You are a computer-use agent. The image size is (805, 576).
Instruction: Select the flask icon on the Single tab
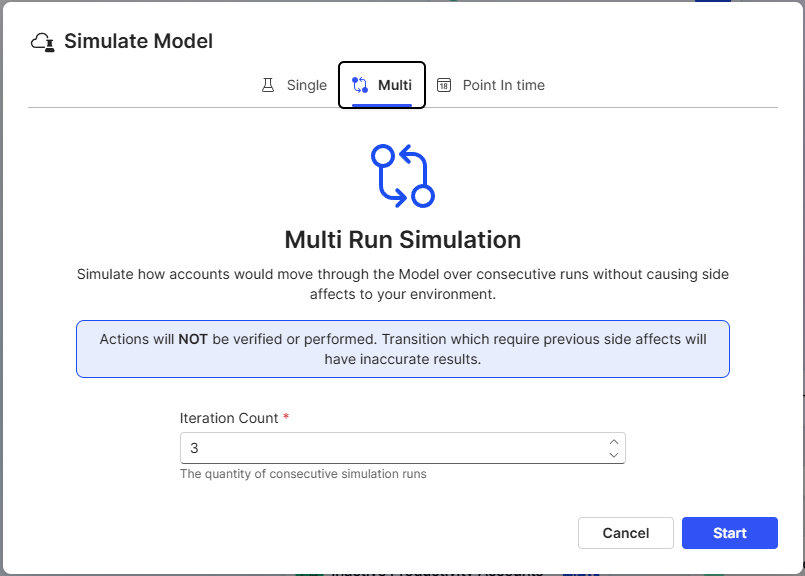(x=266, y=85)
